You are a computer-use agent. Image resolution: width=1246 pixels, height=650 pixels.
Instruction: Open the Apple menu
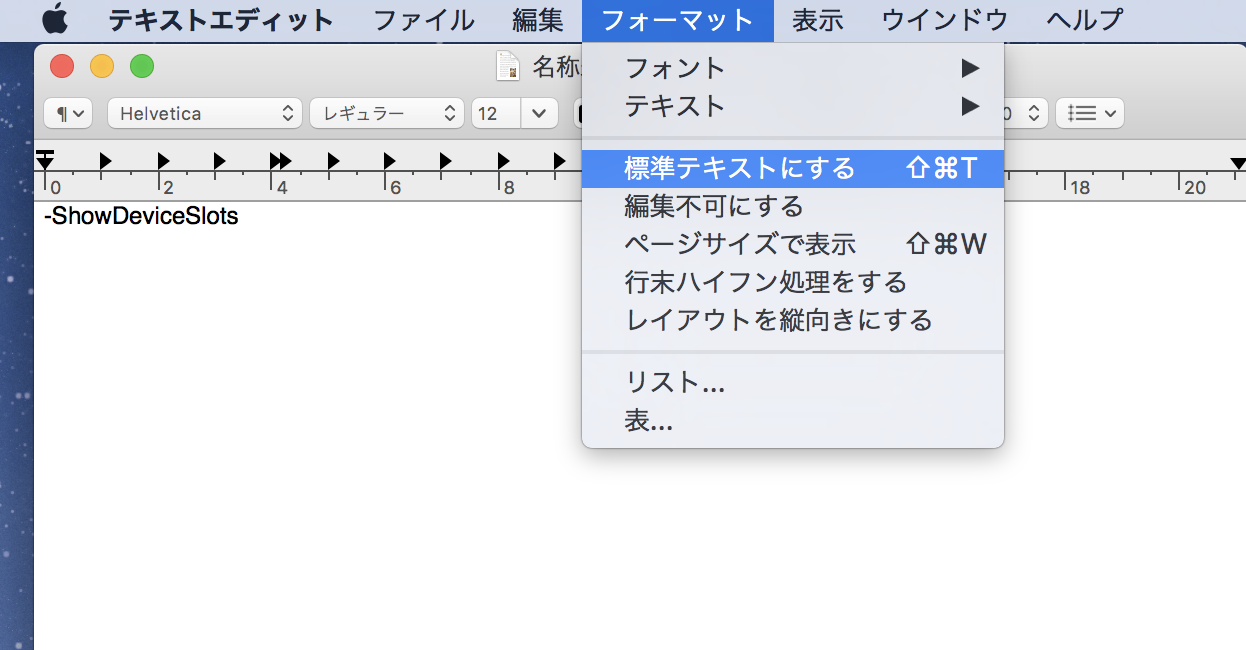click(54, 18)
